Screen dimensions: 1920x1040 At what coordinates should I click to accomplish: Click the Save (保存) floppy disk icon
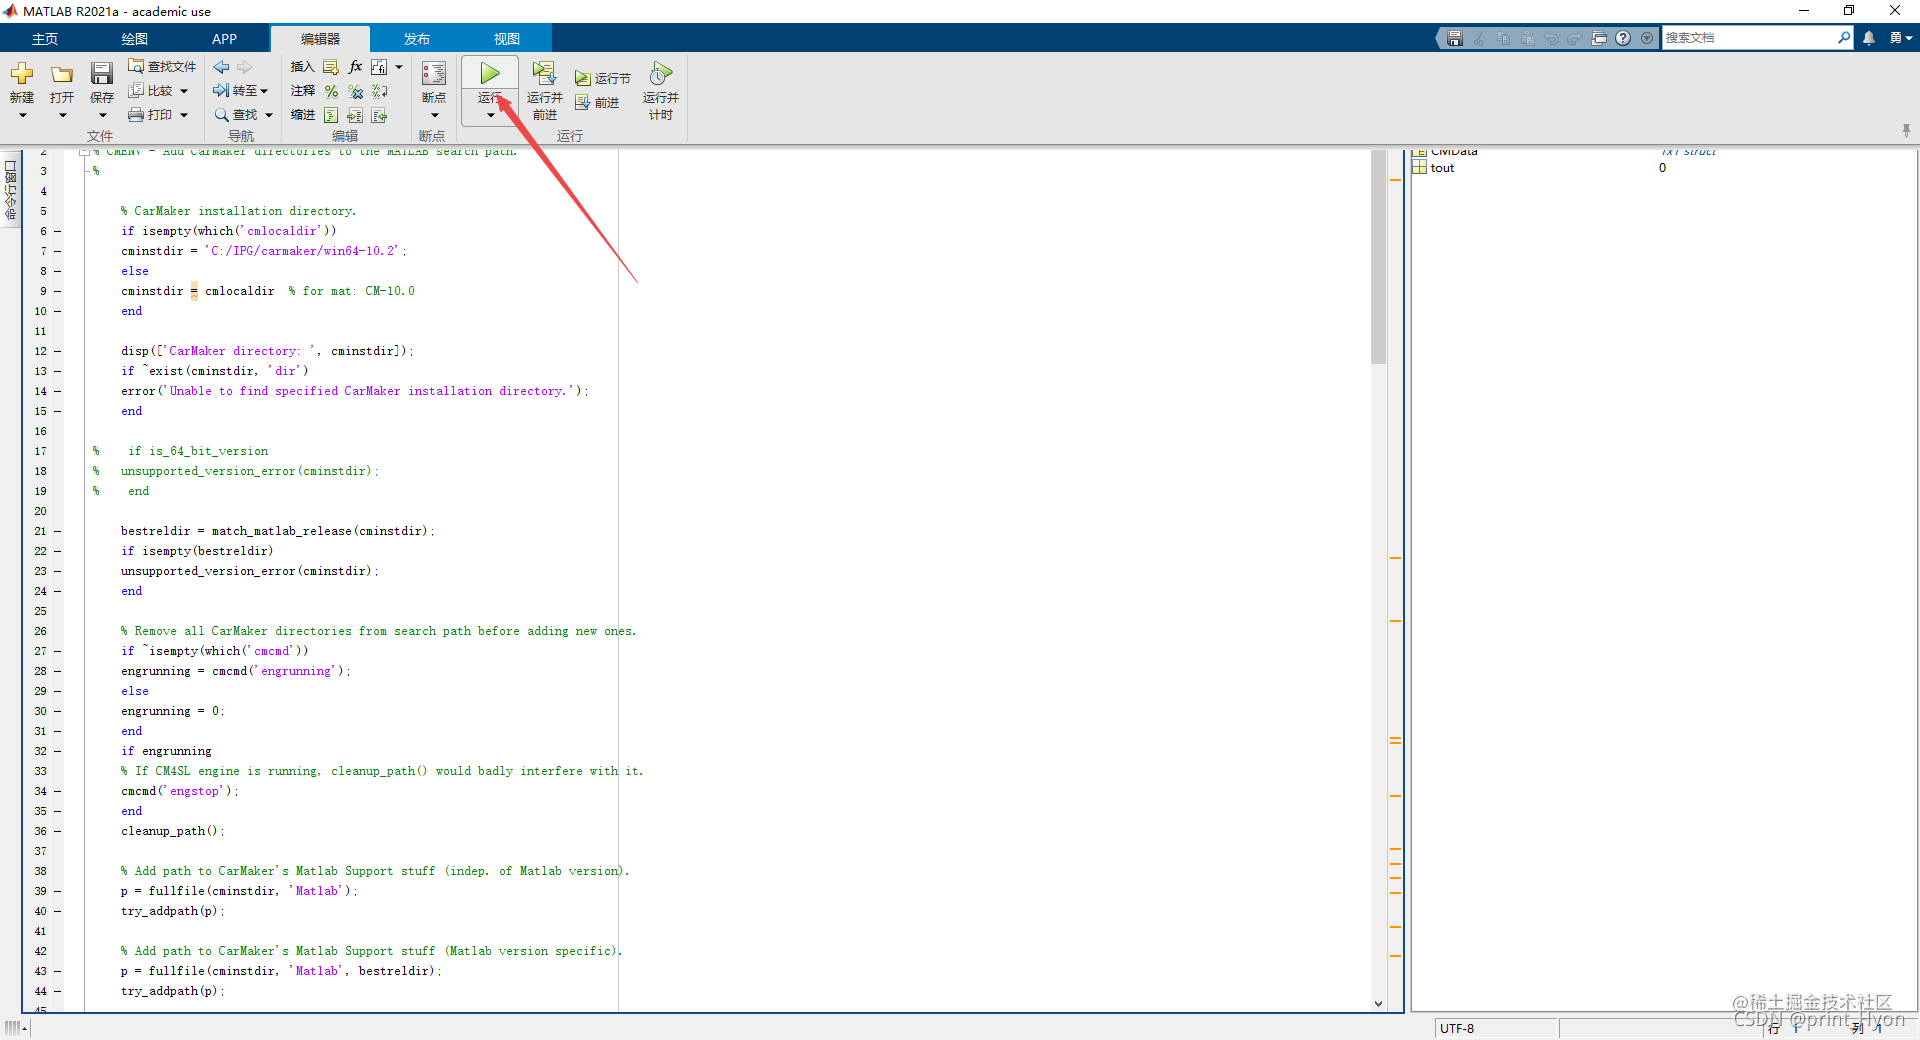pyautogui.click(x=102, y=73)
